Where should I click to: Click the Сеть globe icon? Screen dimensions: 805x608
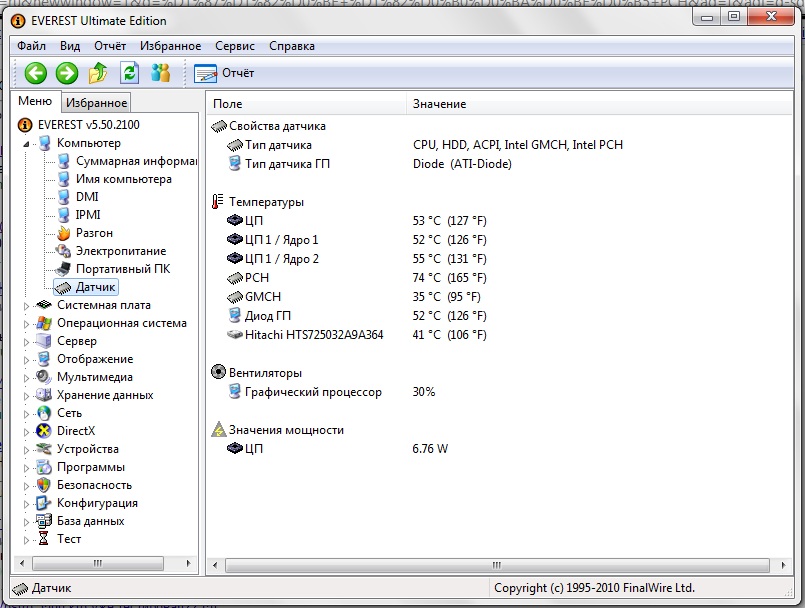(x=44, y=413)
